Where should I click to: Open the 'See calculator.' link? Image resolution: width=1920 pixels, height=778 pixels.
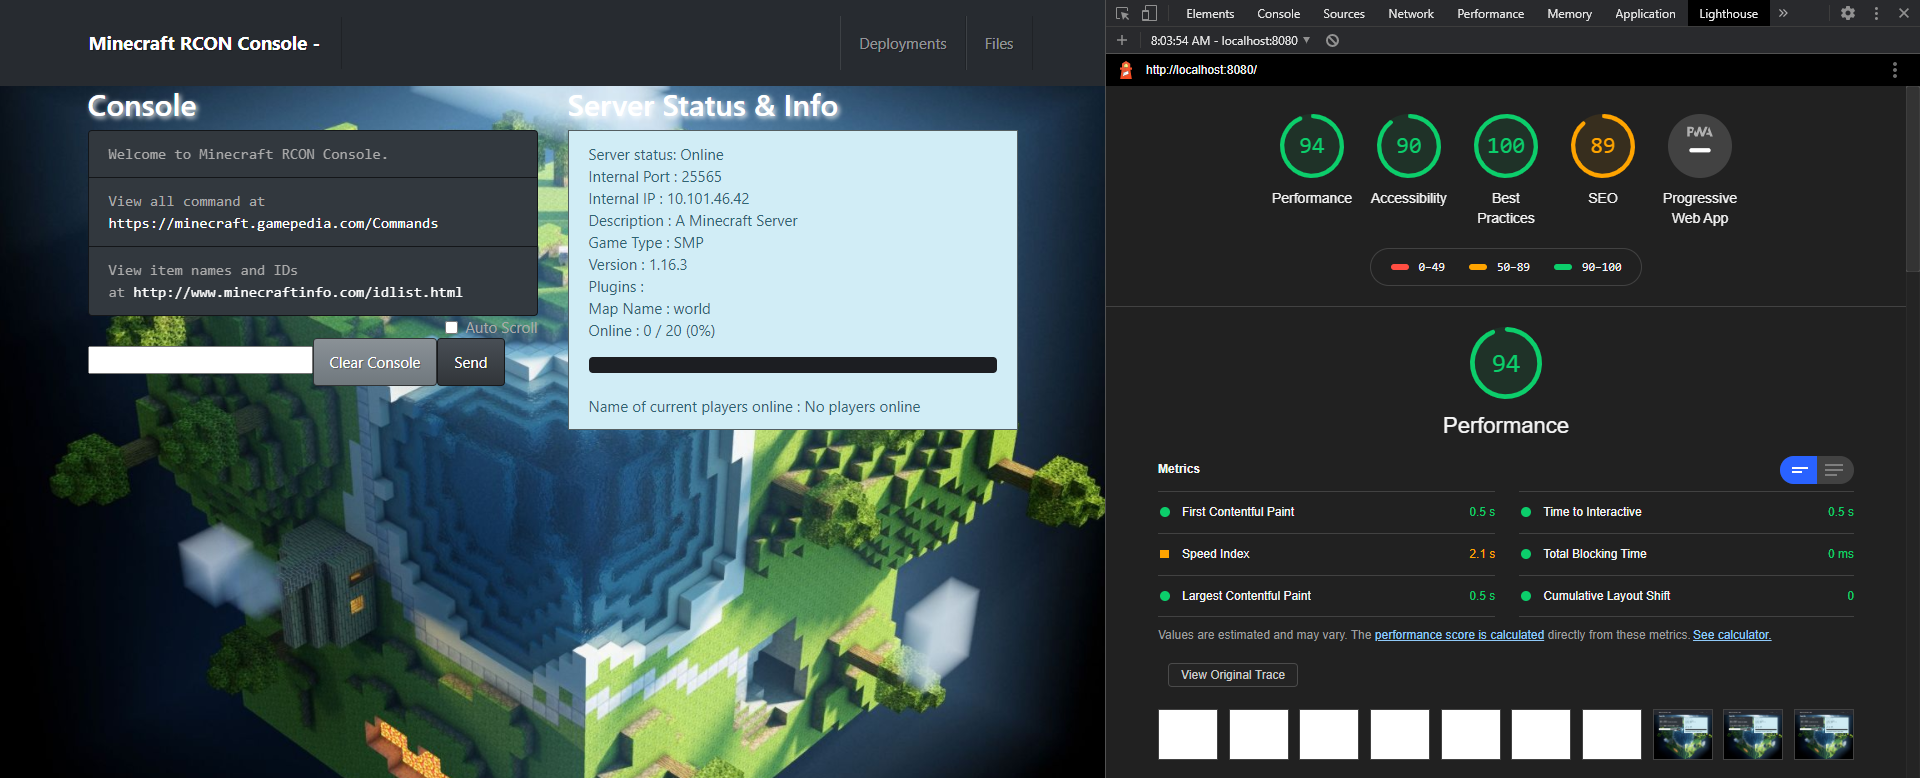tap(1732, 635)
